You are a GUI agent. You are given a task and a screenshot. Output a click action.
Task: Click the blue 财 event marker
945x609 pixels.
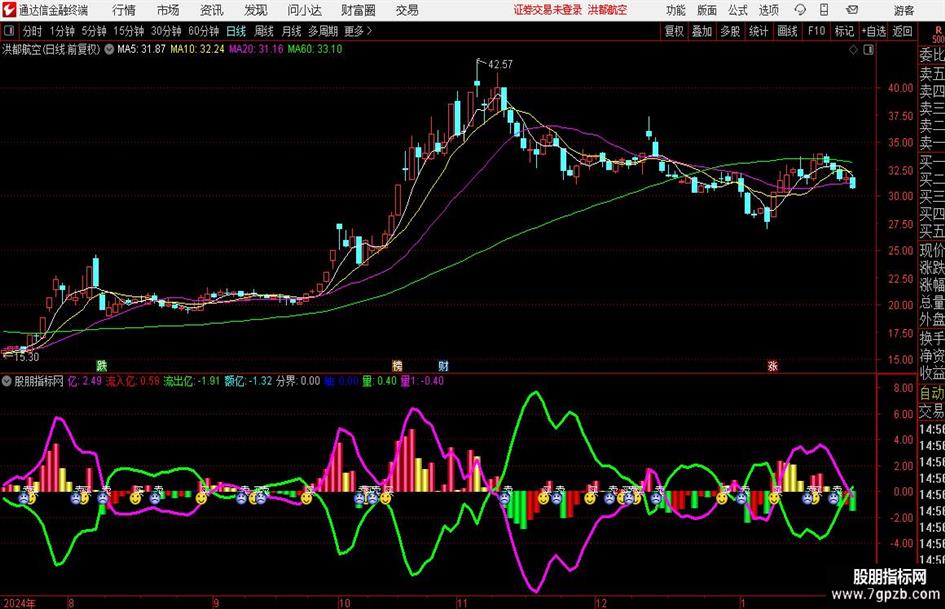[x=443, y=365]
